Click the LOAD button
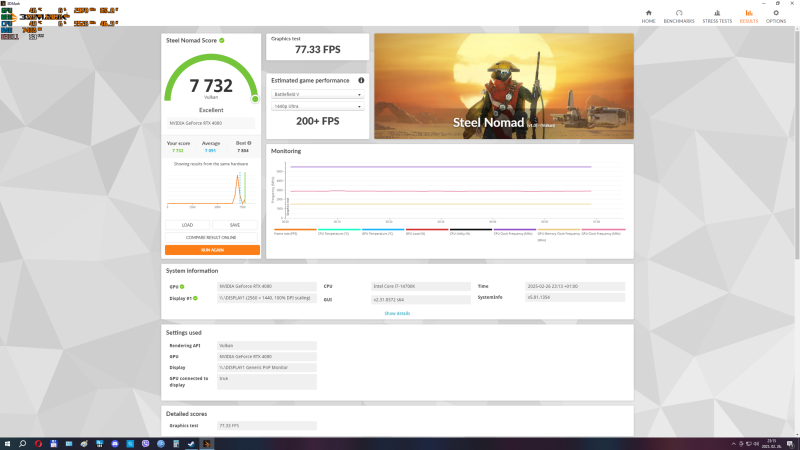The image size is (800, 450). pyautogui.click(x=187, y=225)
